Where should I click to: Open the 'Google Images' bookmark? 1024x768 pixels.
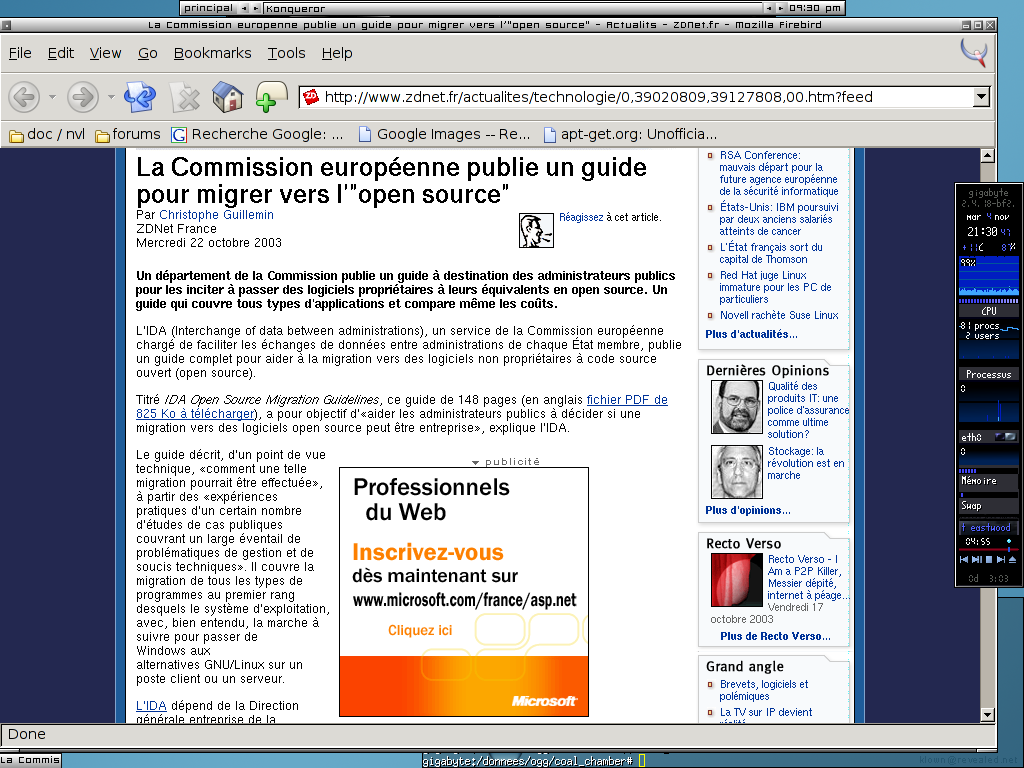click(x=444, y=135)
